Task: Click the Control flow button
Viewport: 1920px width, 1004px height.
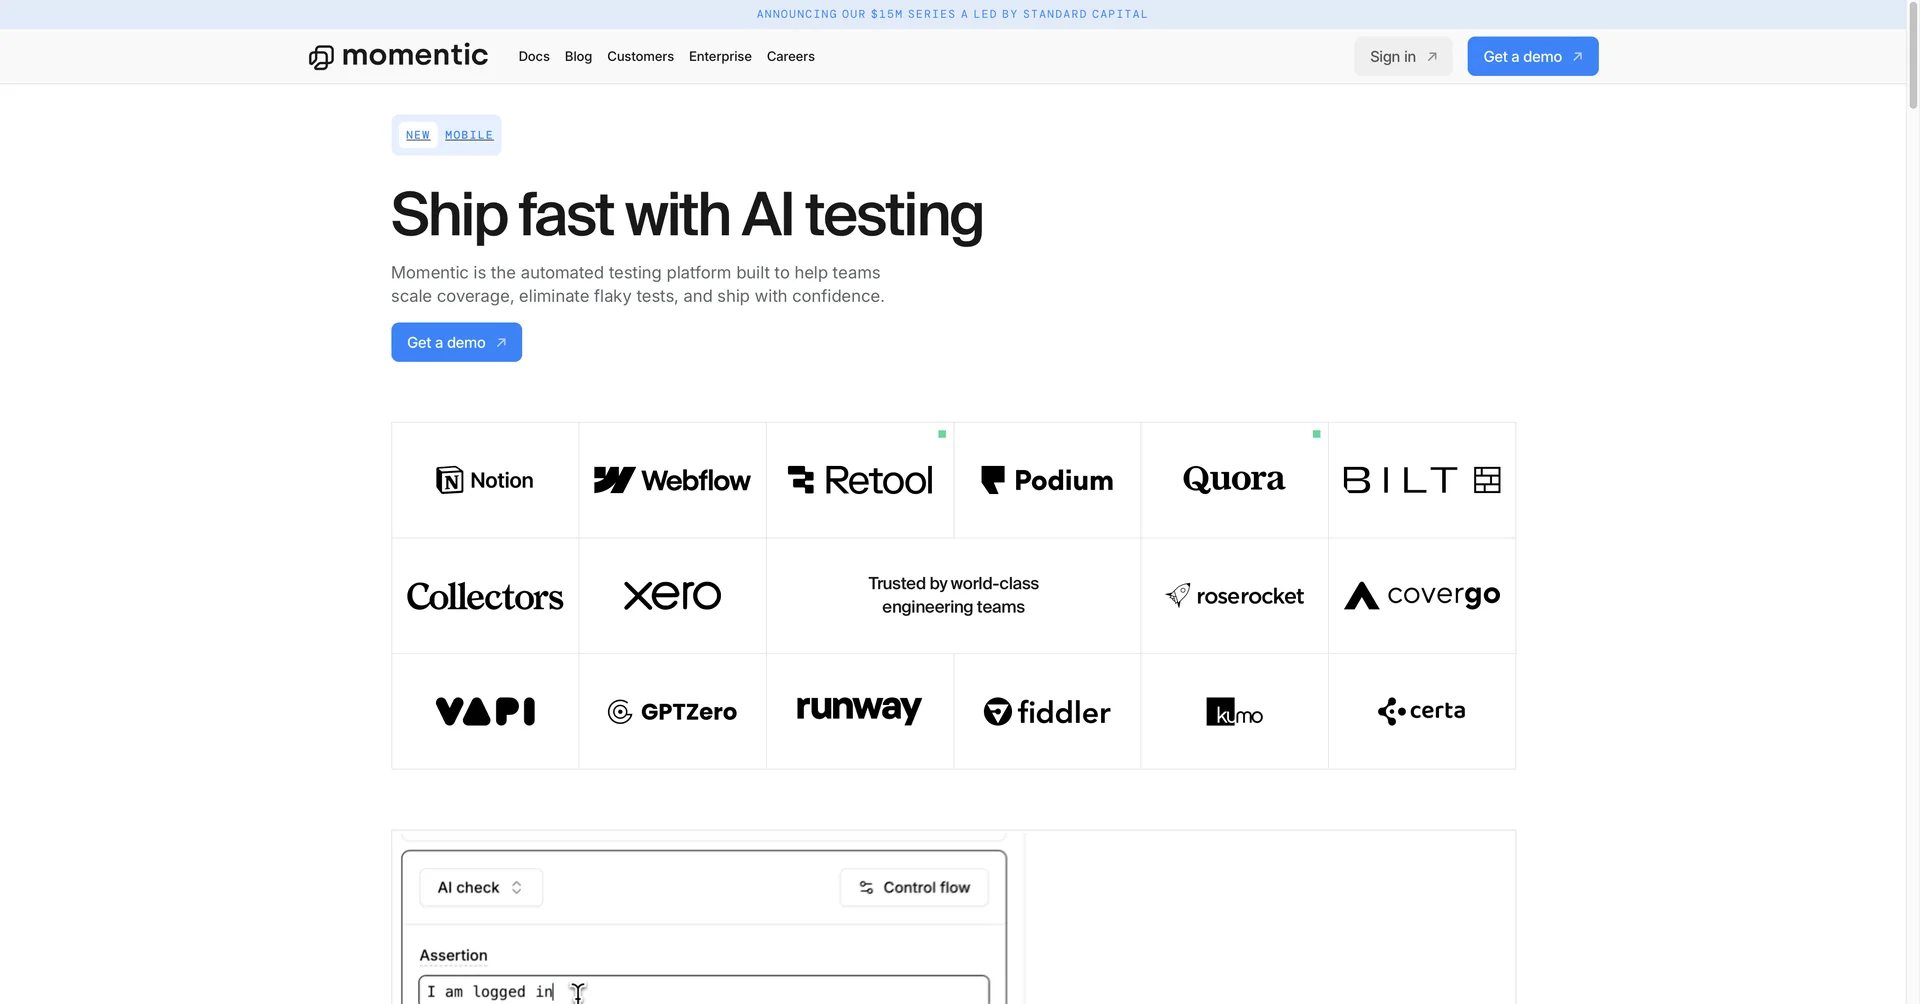Action: click(x=914, y=887)
